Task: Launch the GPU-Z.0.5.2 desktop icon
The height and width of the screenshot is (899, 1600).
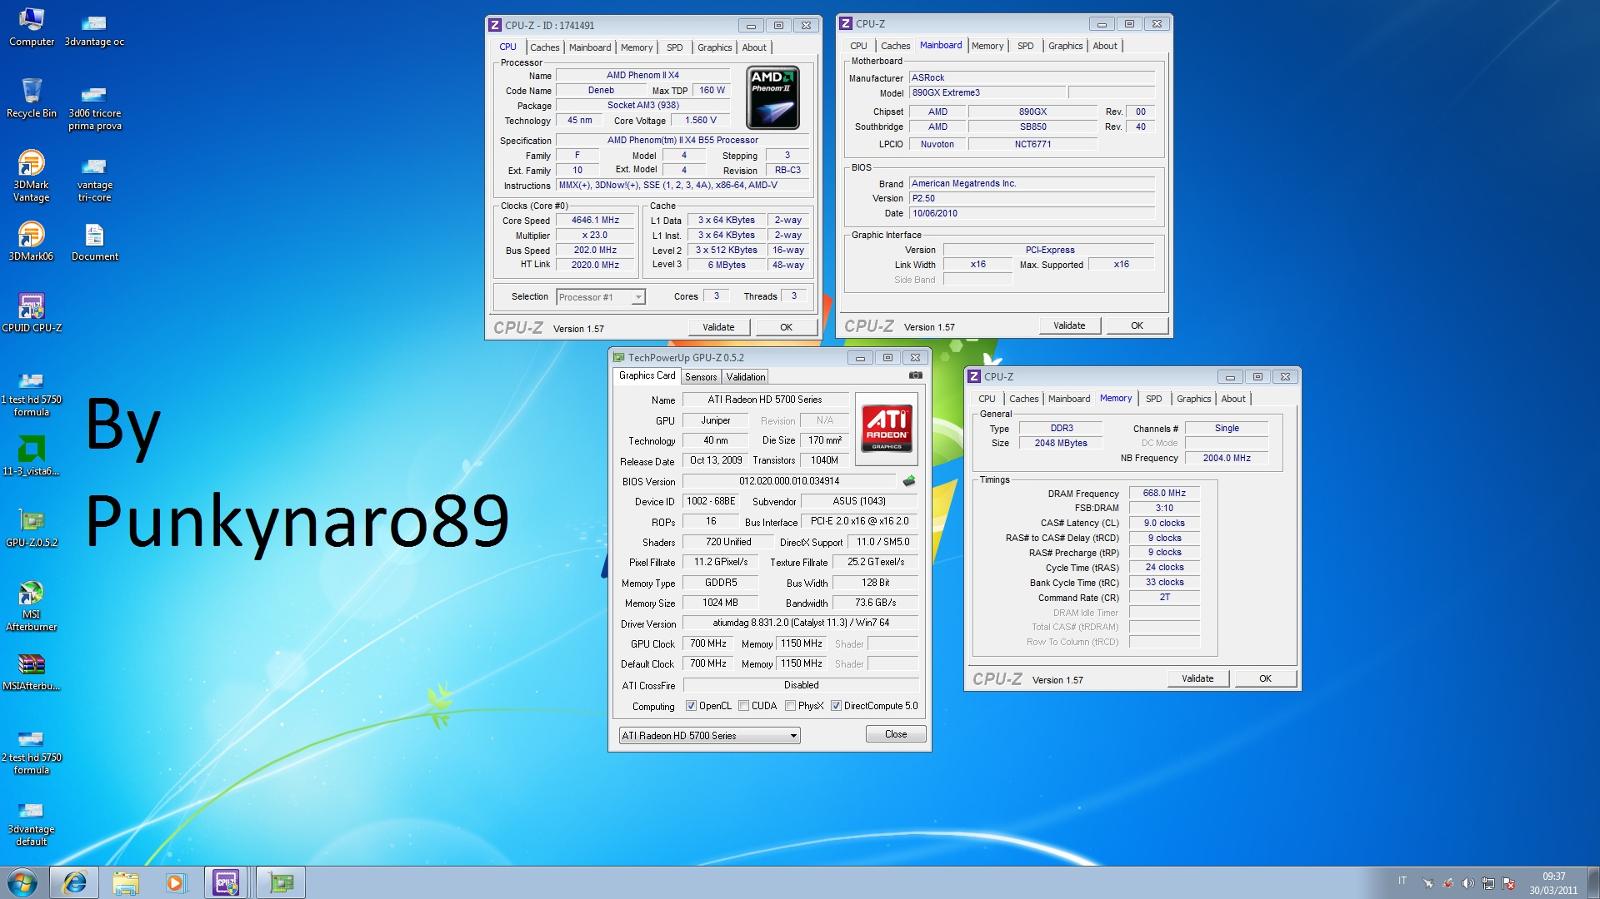Action: (x=31, y=527)
